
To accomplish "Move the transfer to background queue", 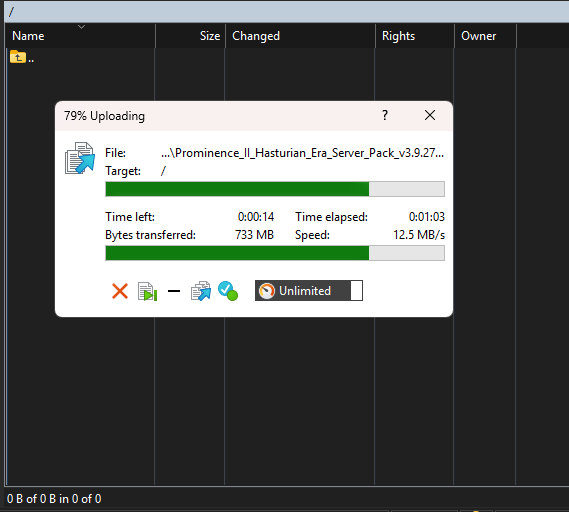I will click(x=201, y=291).
